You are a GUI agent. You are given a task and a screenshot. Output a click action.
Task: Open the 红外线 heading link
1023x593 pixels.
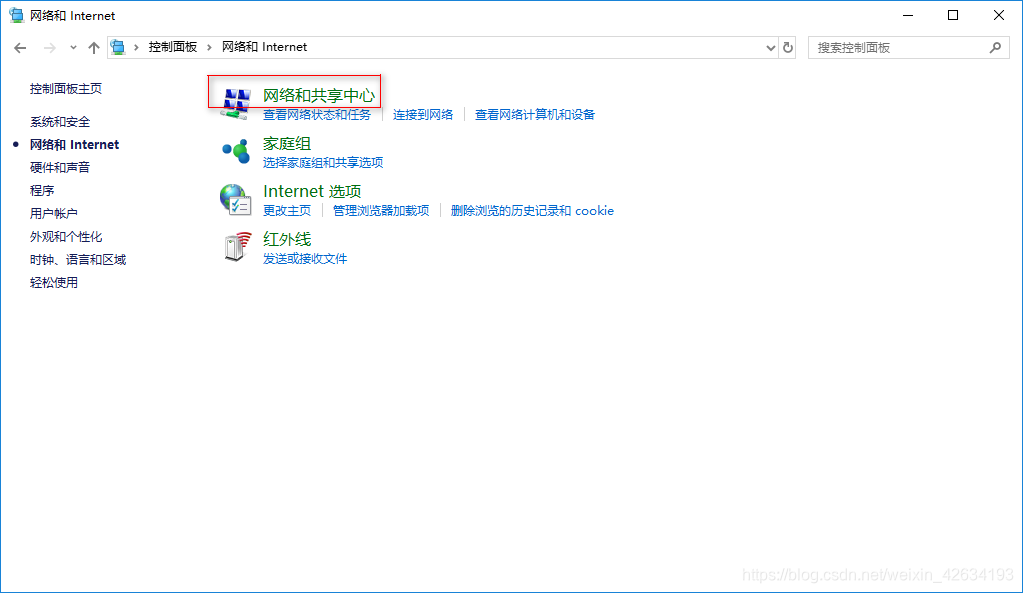287,239
